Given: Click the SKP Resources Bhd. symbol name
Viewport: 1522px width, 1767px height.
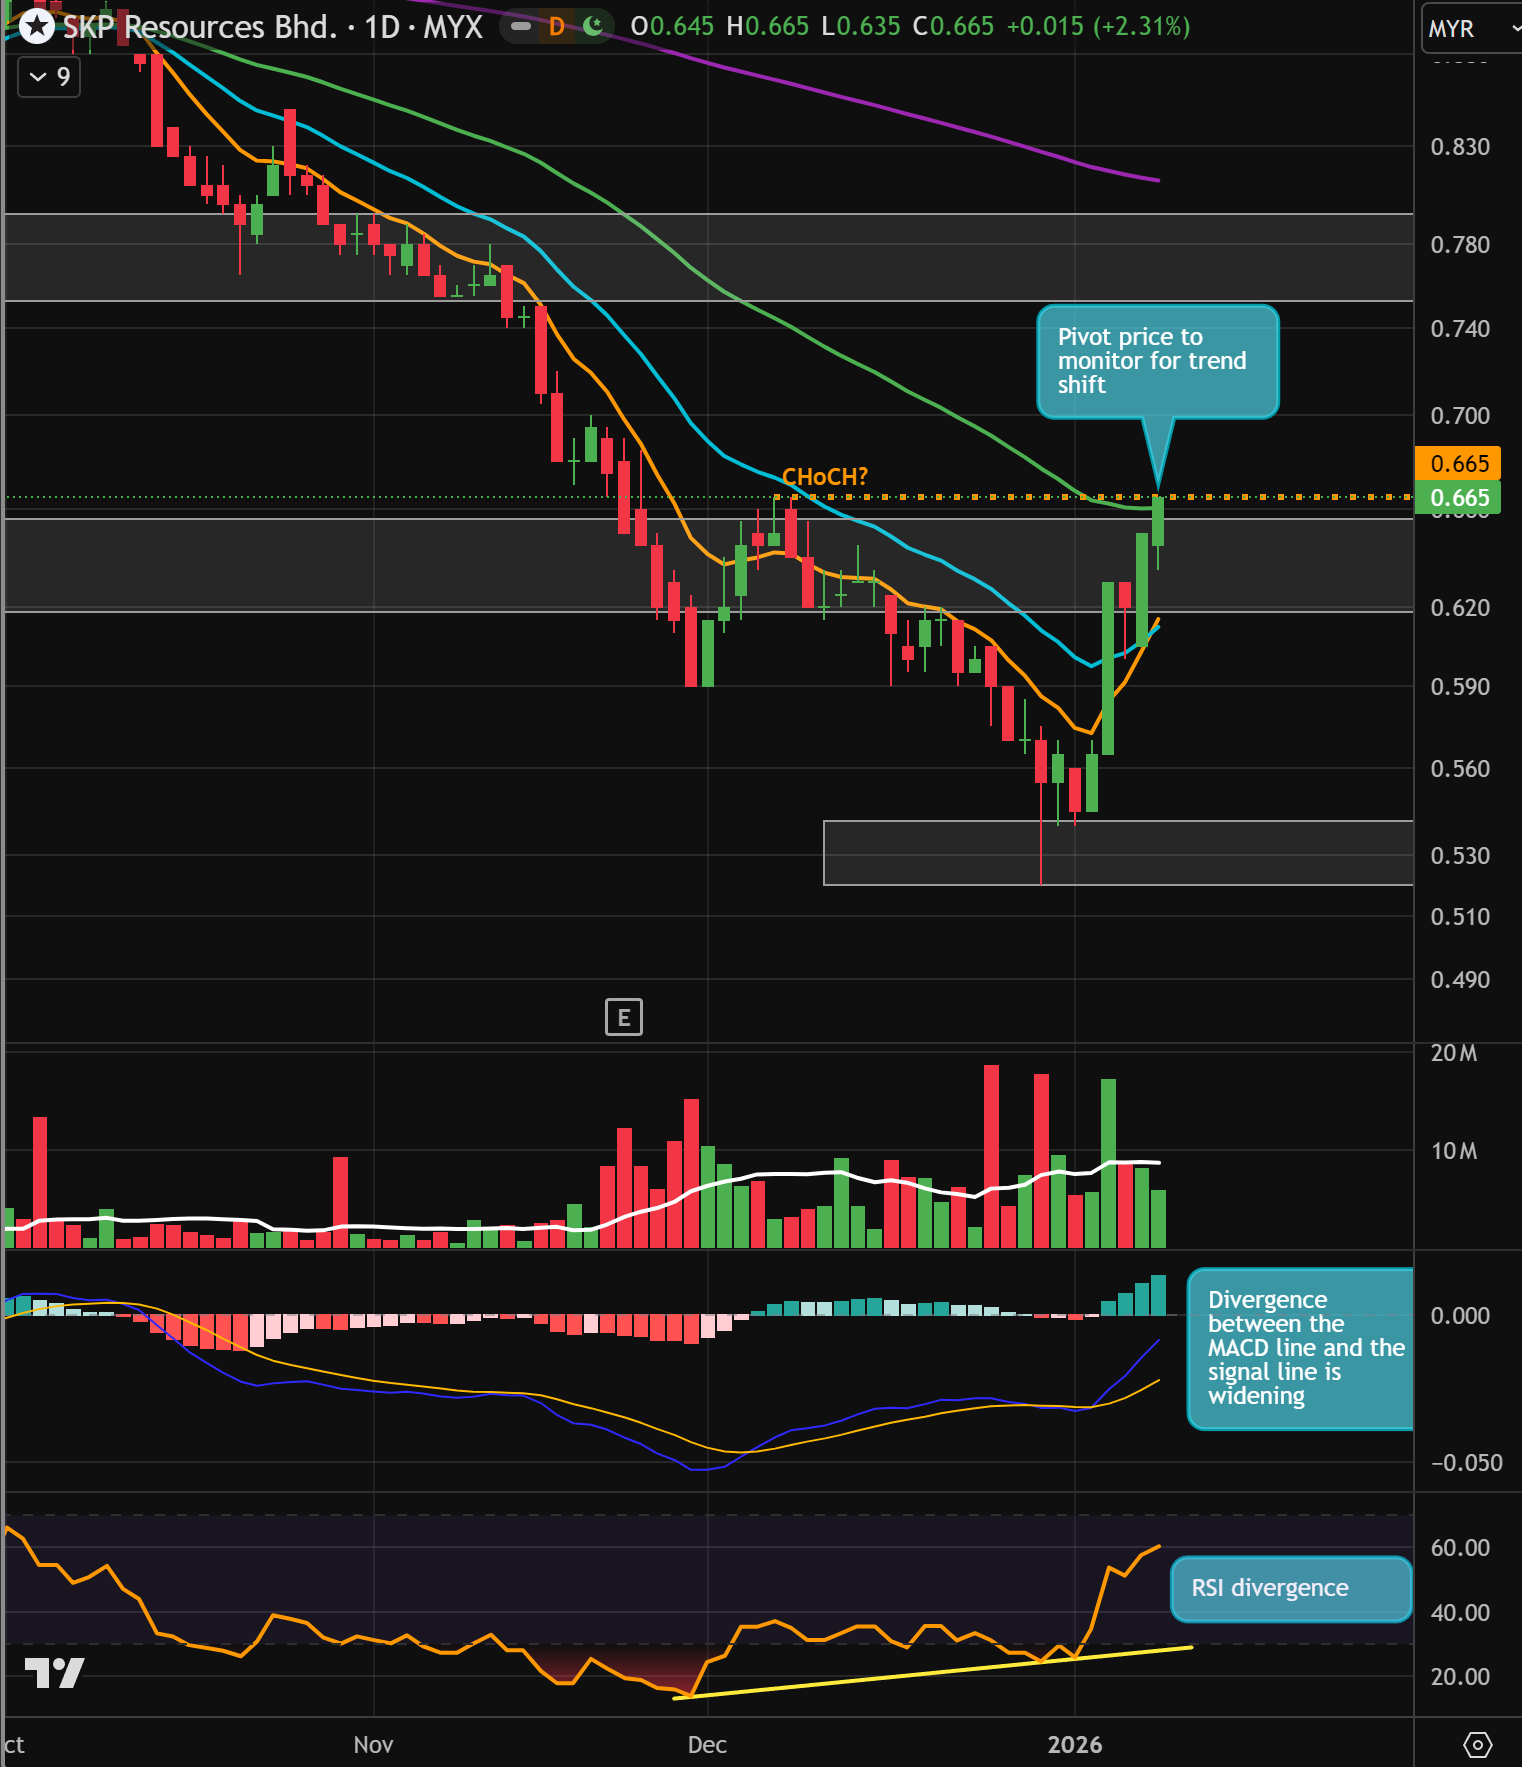Looking at the screenshot, I should pos(200,27).
